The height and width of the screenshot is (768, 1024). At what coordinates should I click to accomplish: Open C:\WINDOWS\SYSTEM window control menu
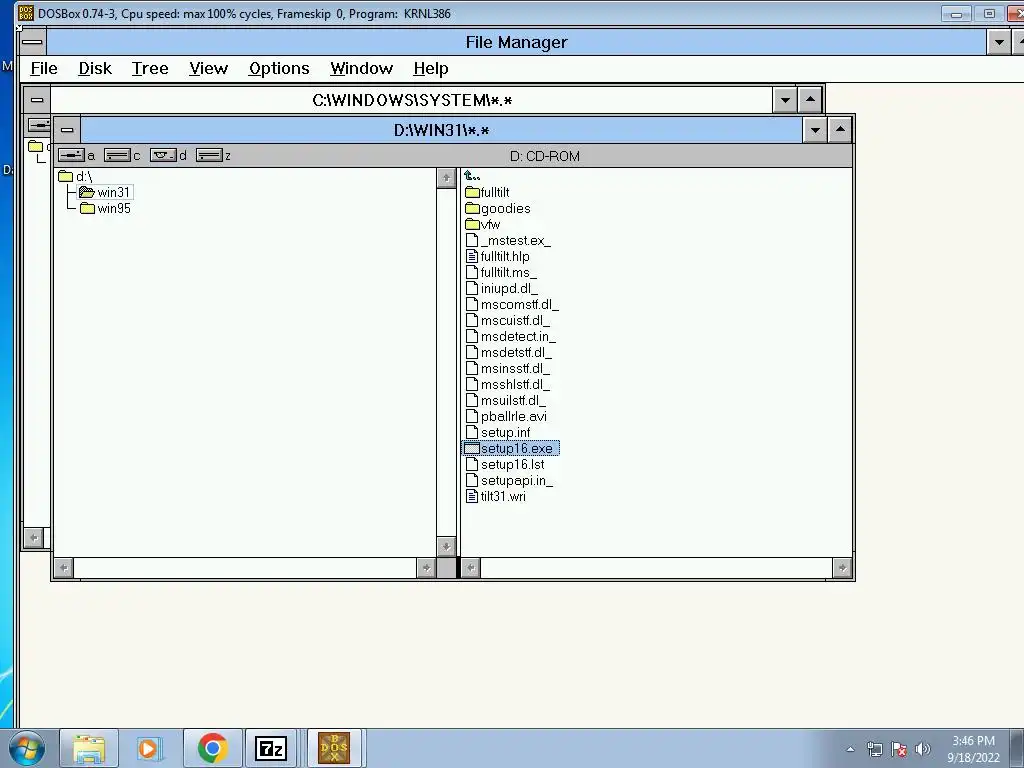point(37,100)
